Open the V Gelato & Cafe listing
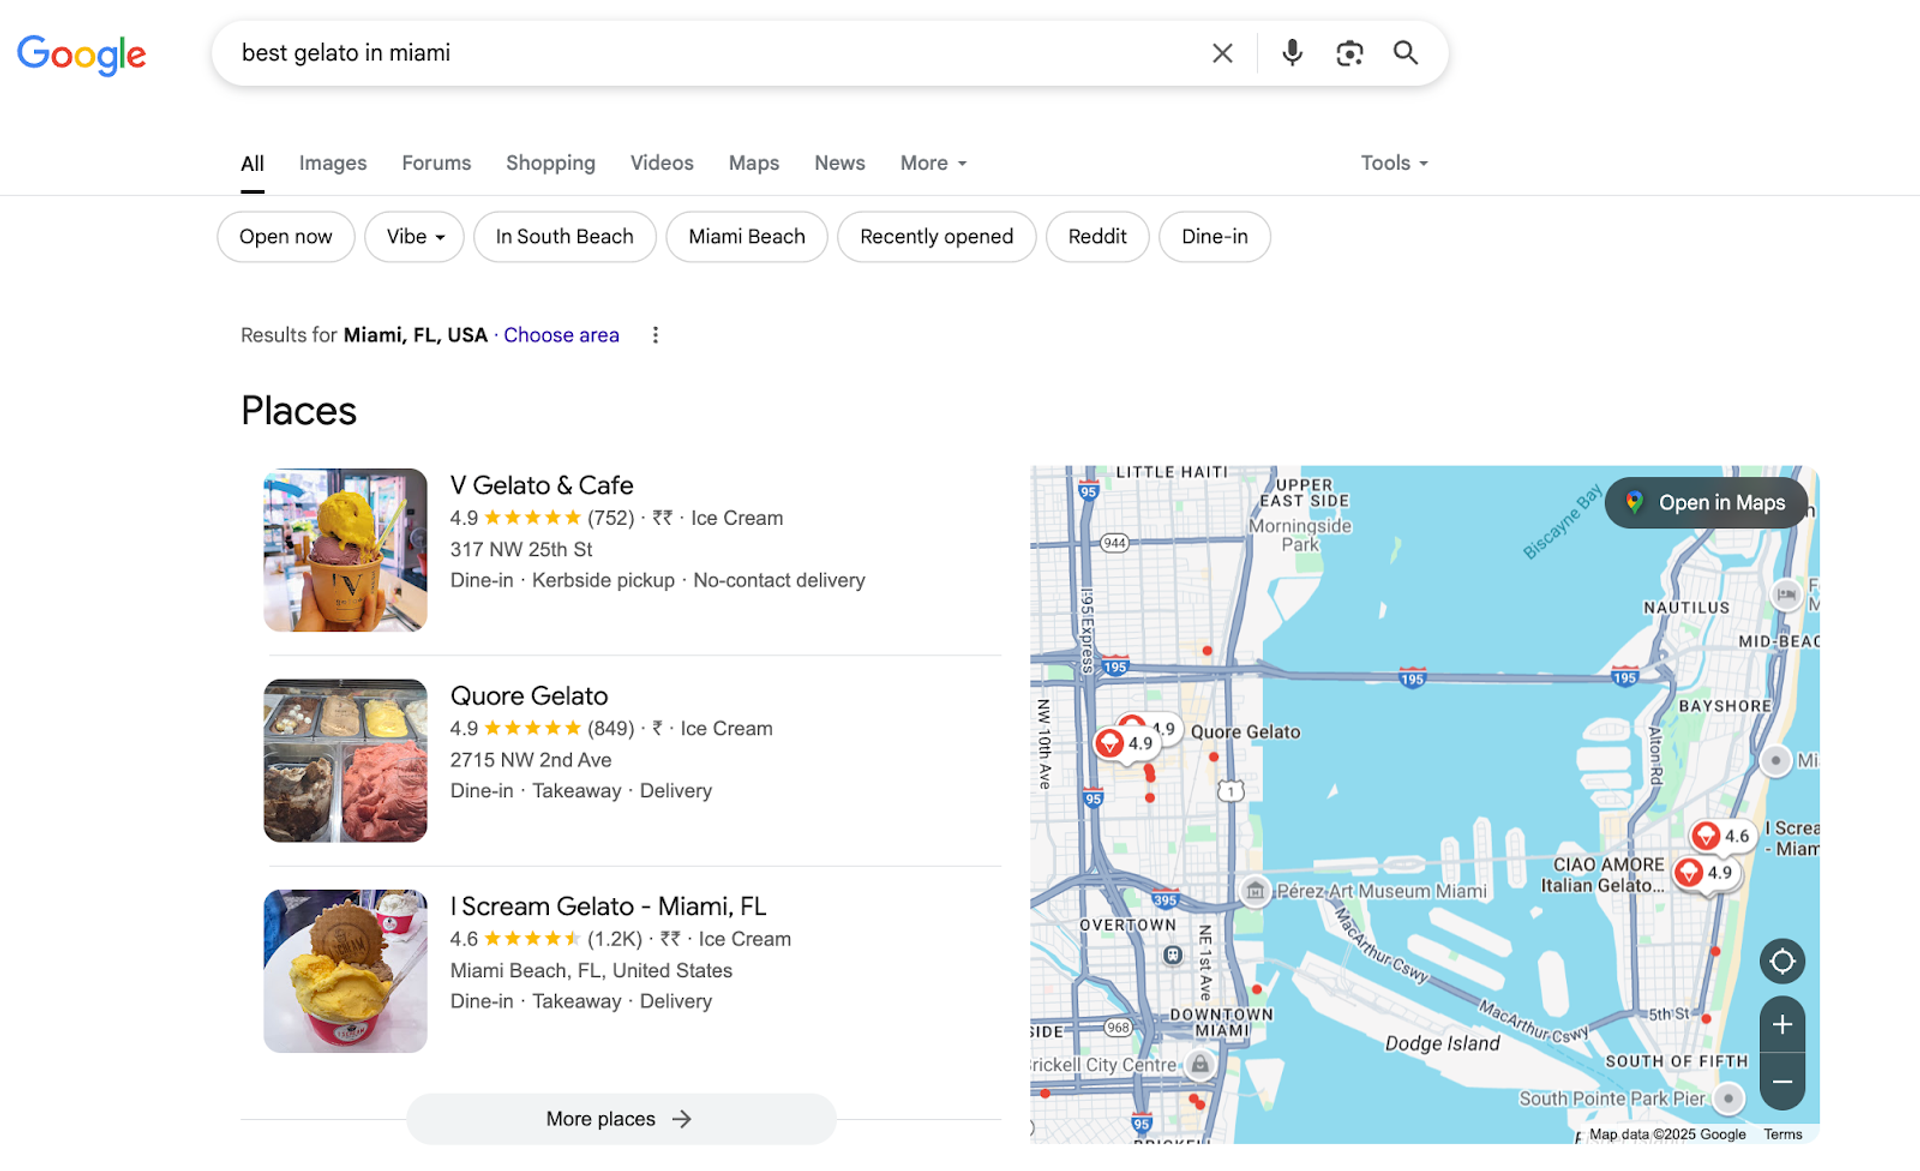Screen dimensions: 1920x1171 pyautogui.click(x=542, y=485)
